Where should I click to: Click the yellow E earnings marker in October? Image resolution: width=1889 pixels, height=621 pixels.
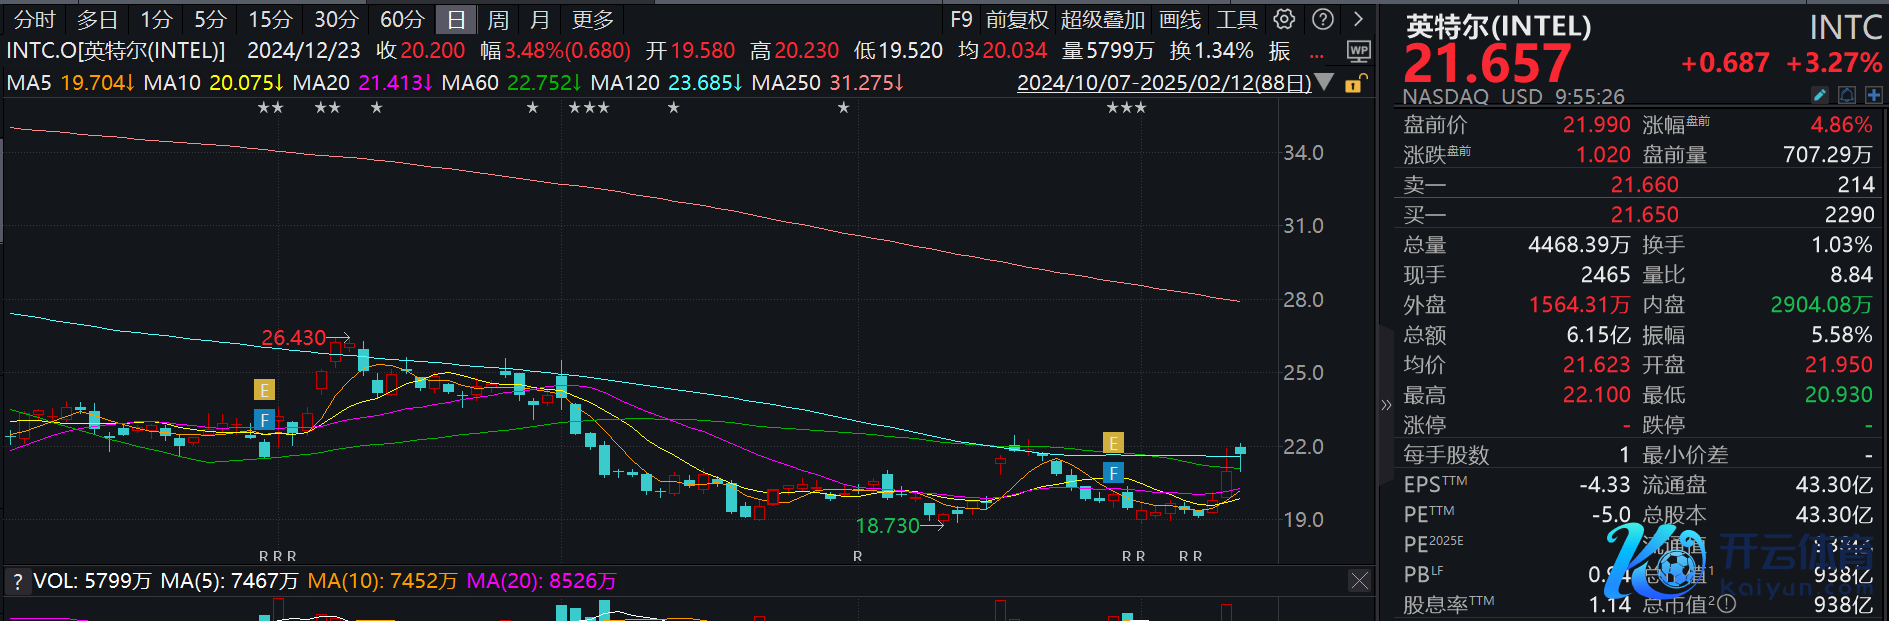tap(264, 390)
